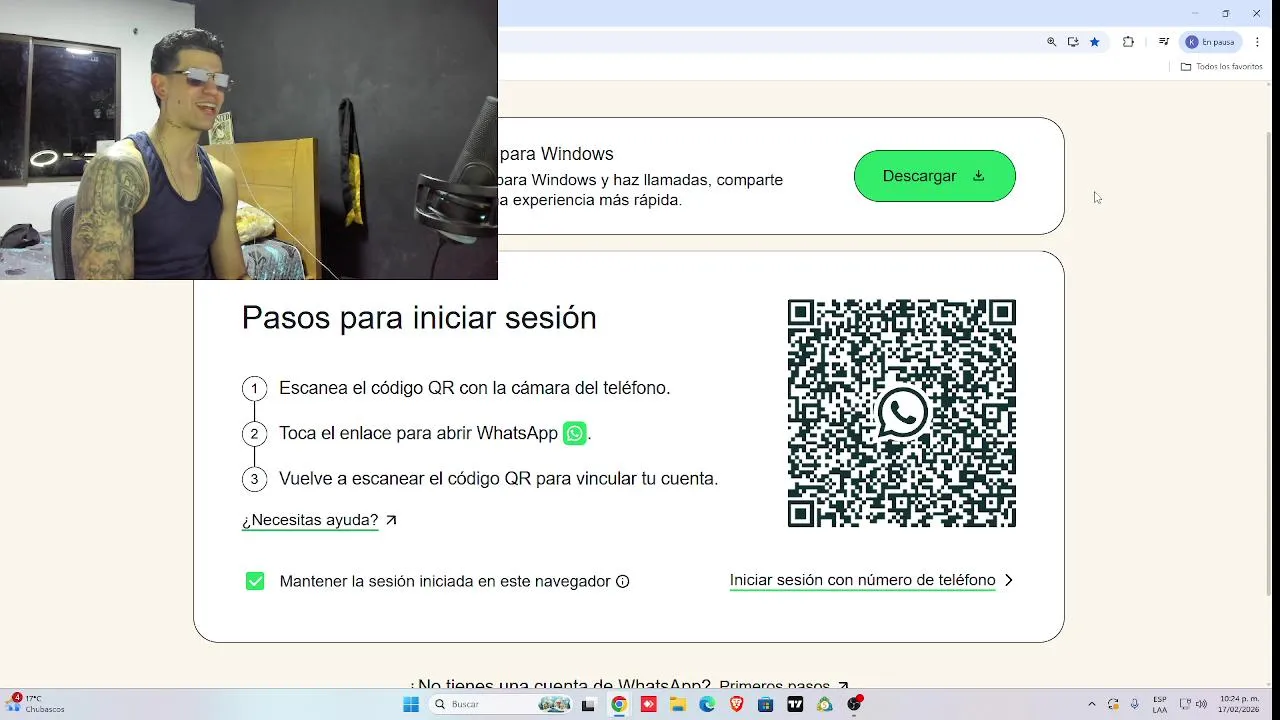This screenshot has width=1280, height=720.
Task: Toggle the bookmark star icon
Action: (x=1095, y=42)
